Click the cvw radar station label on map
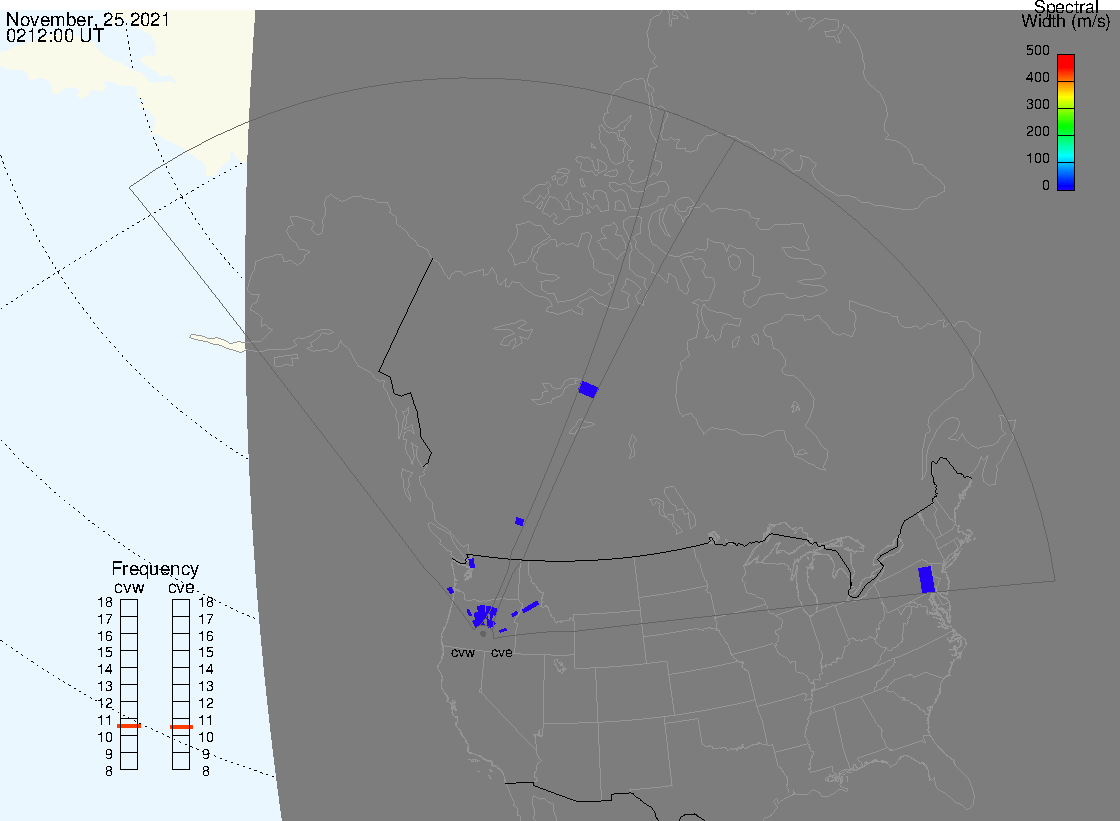Image resolution: width=1120 pixels, height=821 pixels. [463, 653]
